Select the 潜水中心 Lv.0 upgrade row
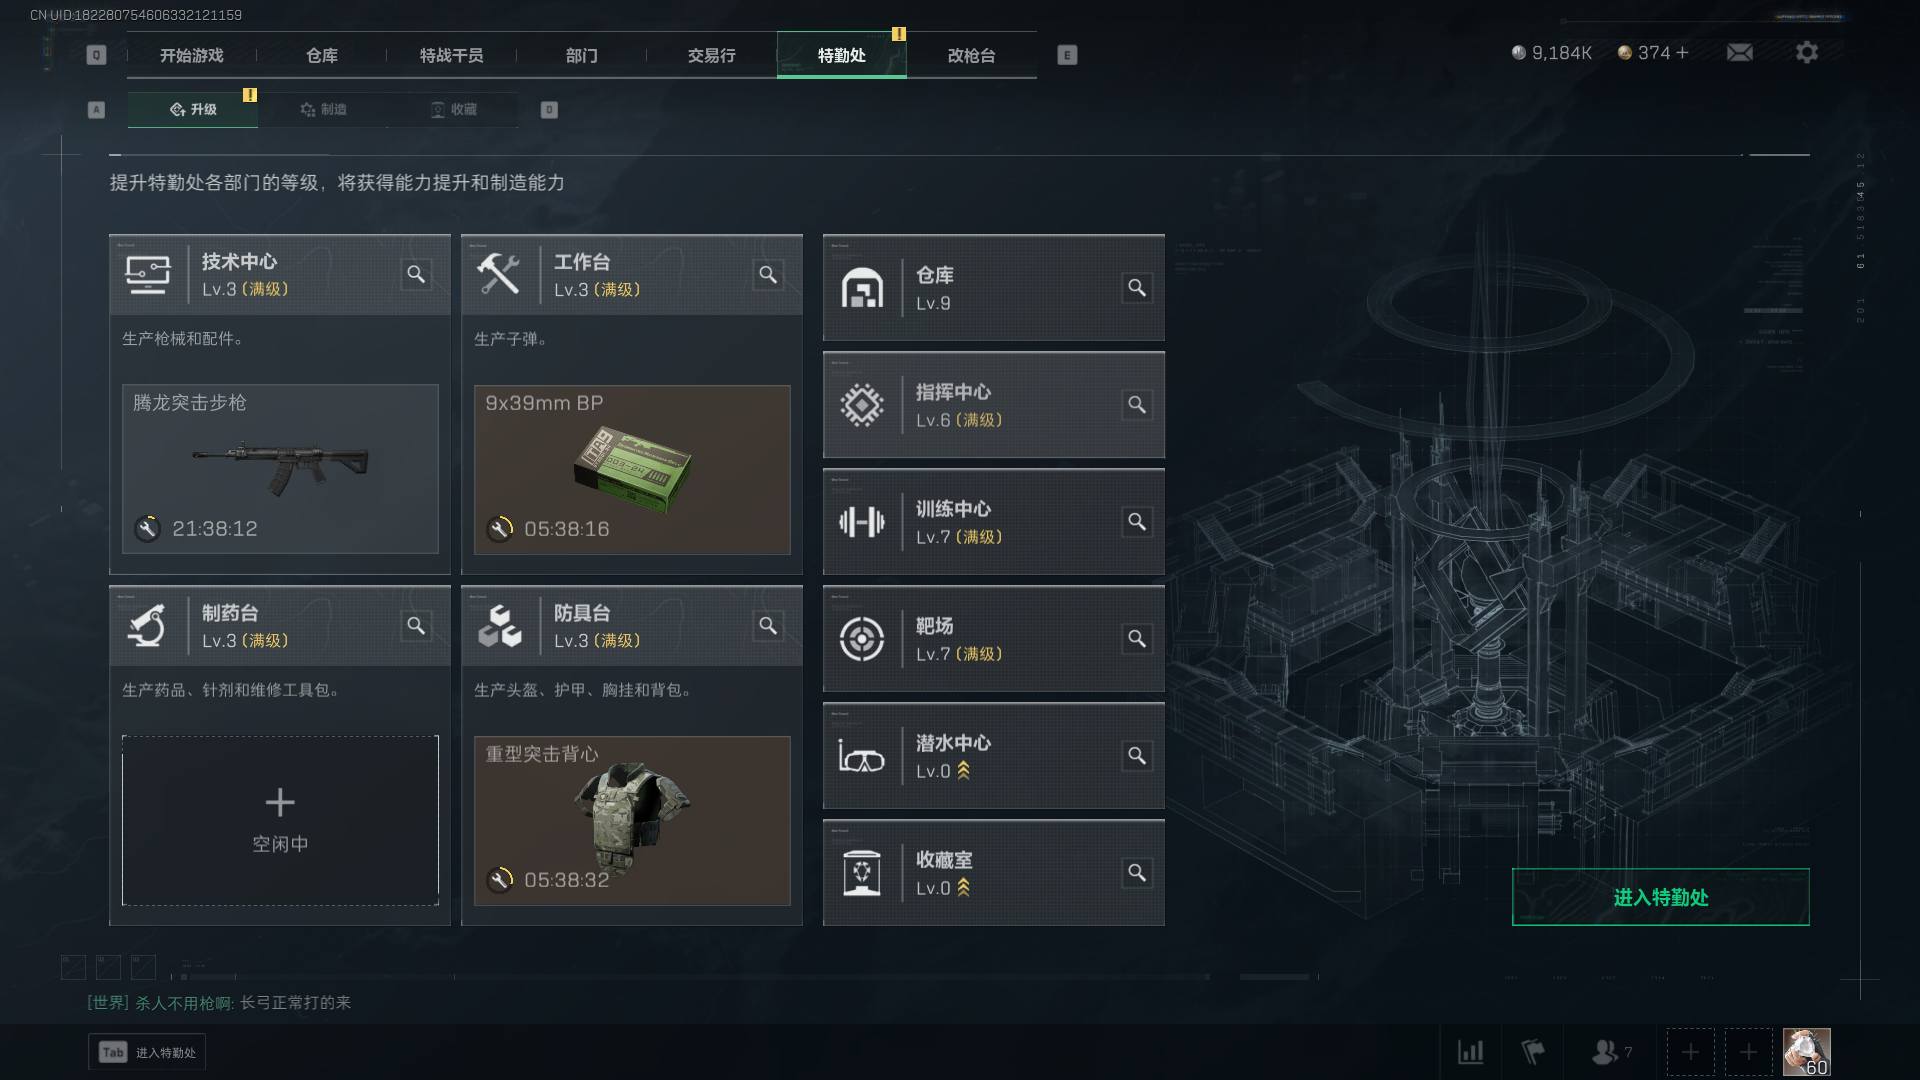The height and width of the screenshot is (1080, 1920). click(x=993, y=756)
